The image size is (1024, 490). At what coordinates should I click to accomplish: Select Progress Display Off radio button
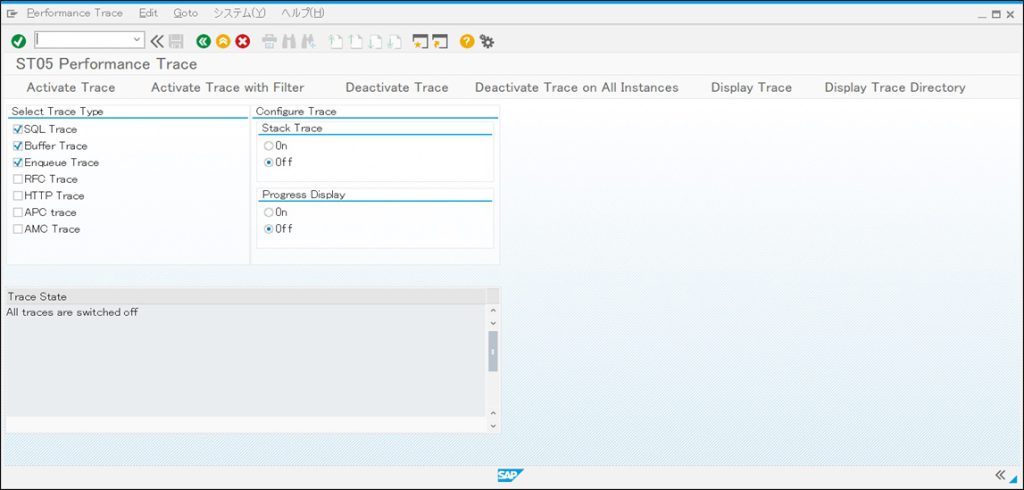268,229
